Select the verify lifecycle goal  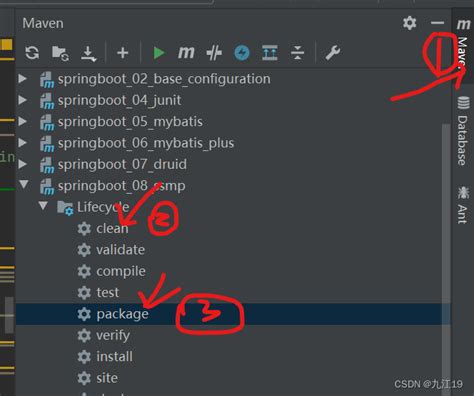tap(113, 335)
